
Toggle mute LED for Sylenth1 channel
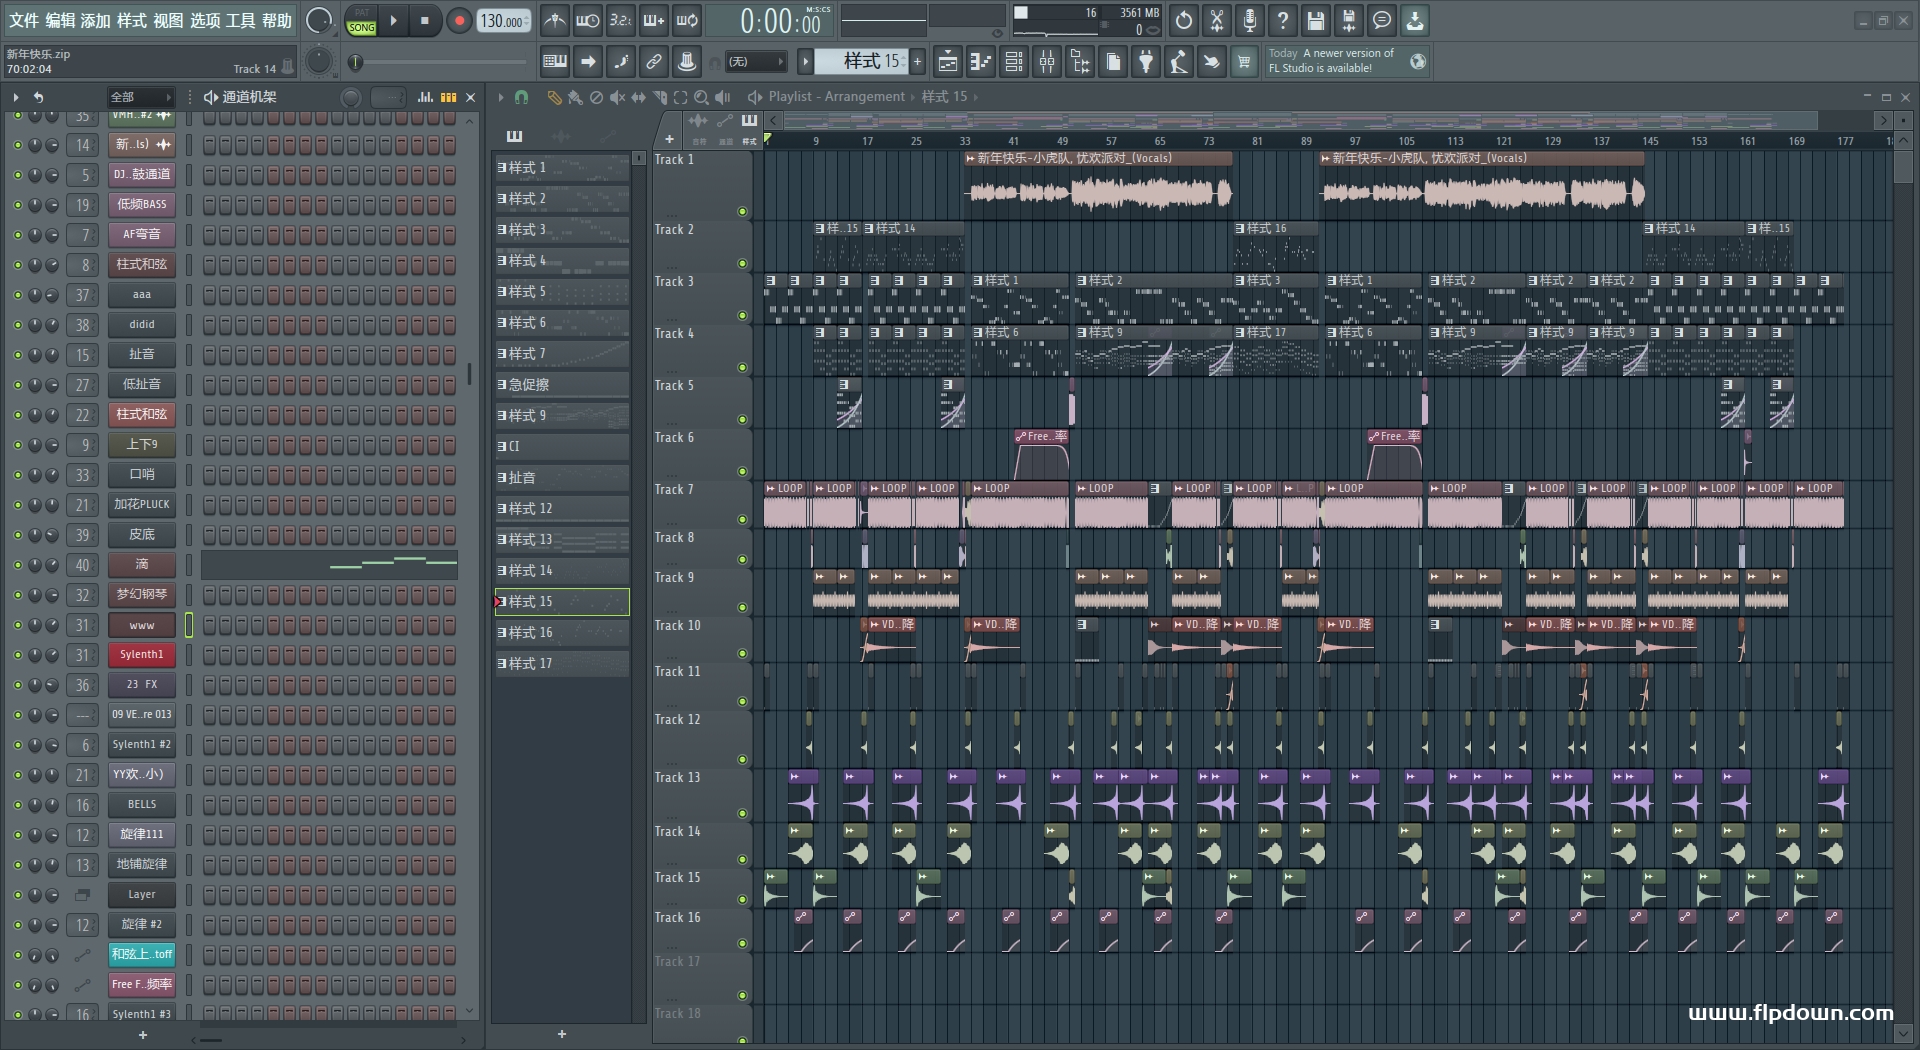[x=17, y=655]
